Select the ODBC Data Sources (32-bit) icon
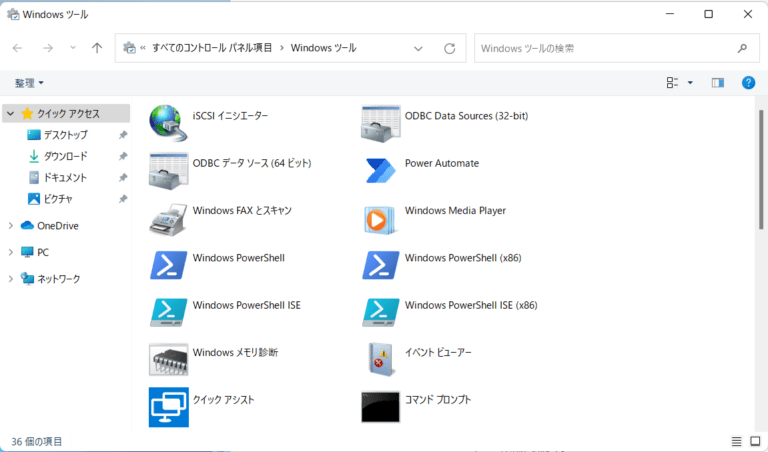 click(381, 124)
